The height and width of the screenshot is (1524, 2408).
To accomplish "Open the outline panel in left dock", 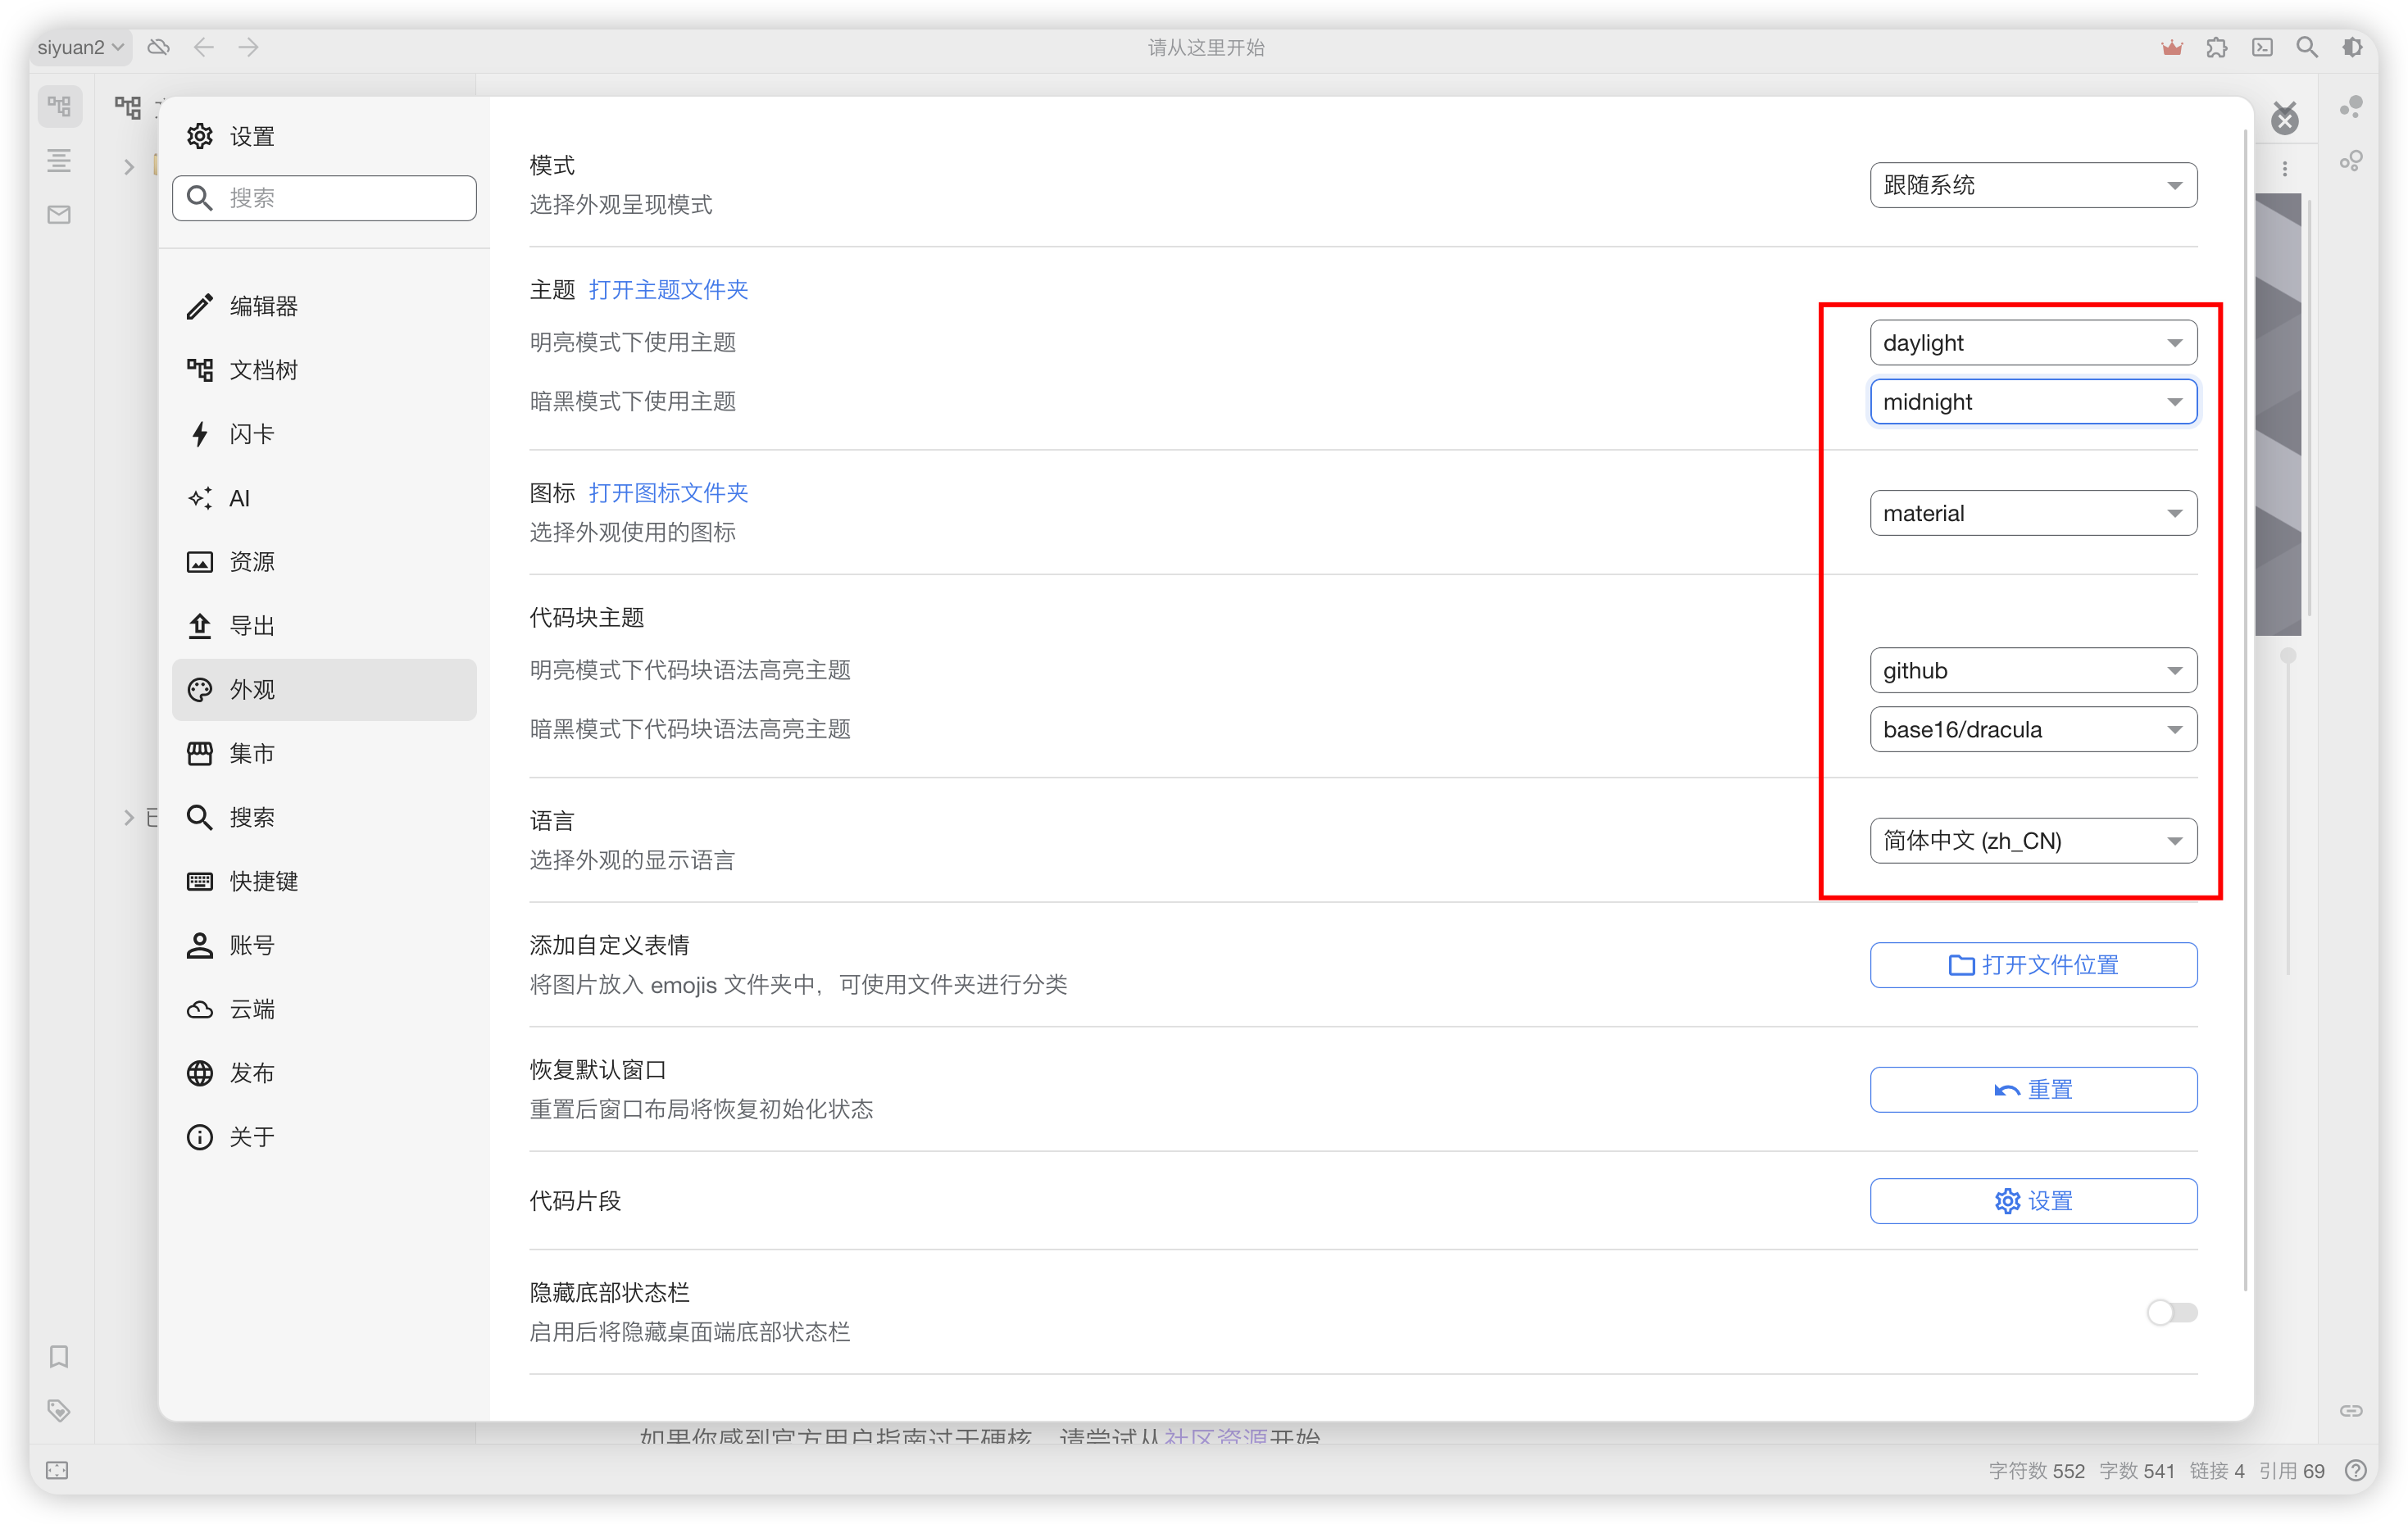I will point(58,160).
